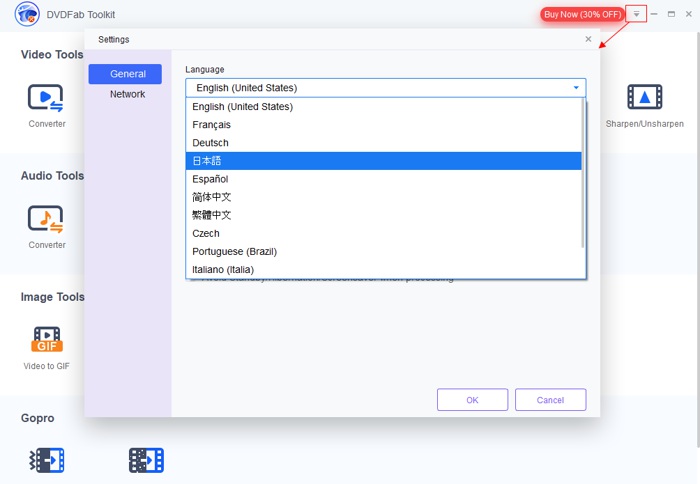Click the second Gopro tool icon

(146, 460)
